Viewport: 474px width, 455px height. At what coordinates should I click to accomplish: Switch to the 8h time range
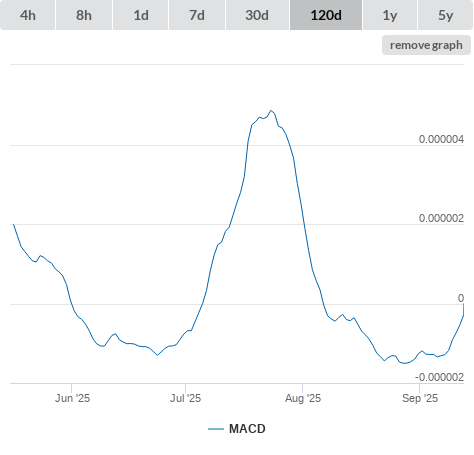pos(84,15)
